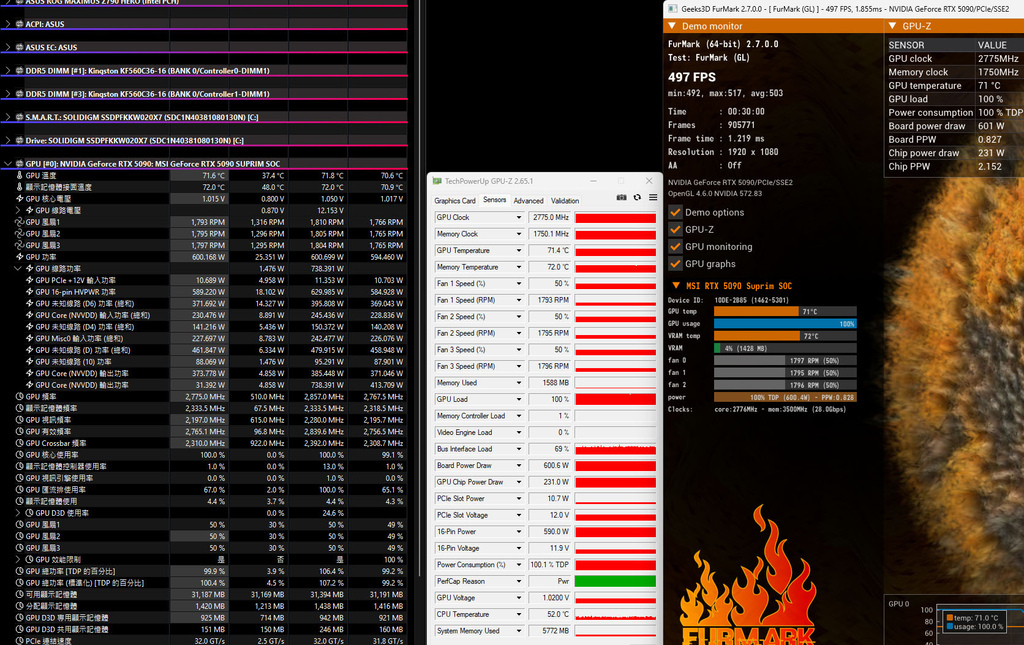
Task: Expand the ASUS EC: ASUS group
Action: click(x=8, y=48)
